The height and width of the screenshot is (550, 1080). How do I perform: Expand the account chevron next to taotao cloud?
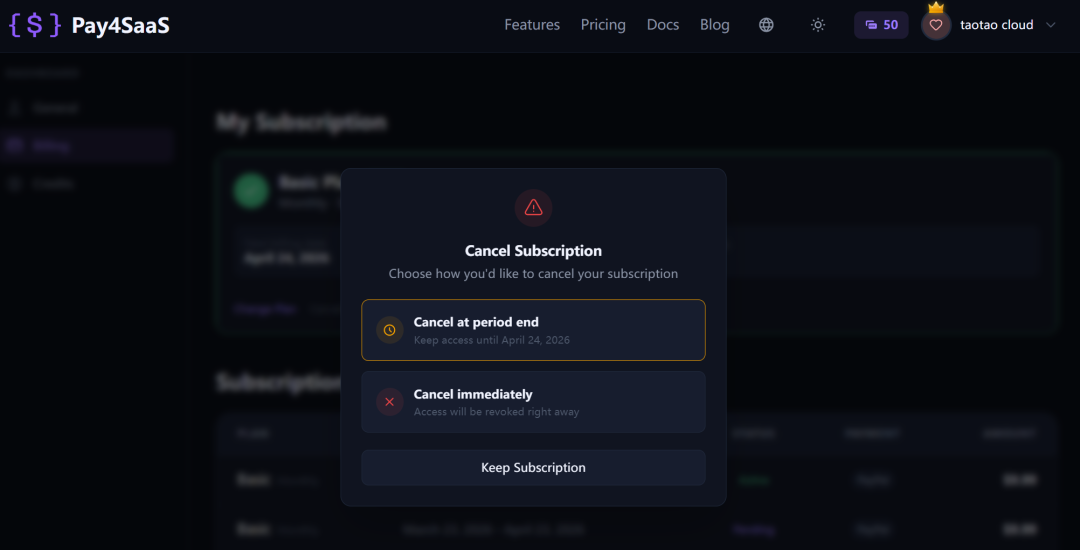pyautogui.click(x=1050, y=25)
